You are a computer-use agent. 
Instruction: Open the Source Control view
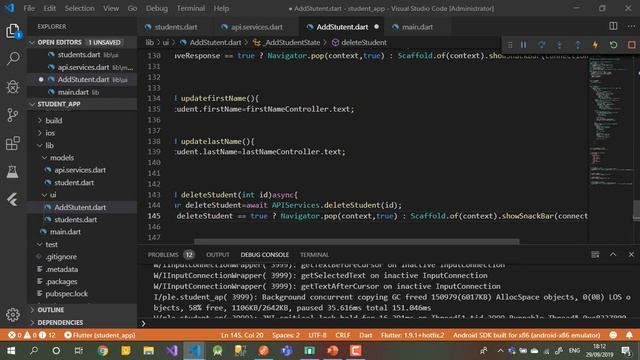click(x=13, y=115)
